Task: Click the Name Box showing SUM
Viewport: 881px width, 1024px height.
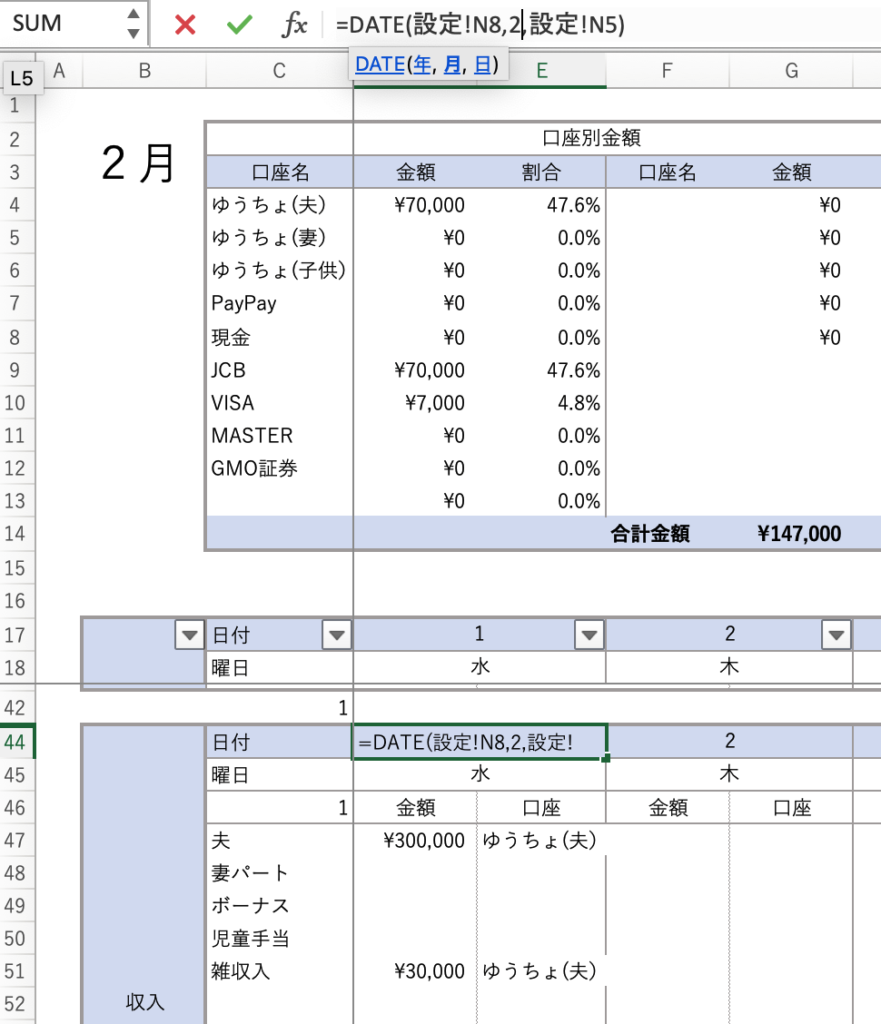Action: [x=60, y=25]
